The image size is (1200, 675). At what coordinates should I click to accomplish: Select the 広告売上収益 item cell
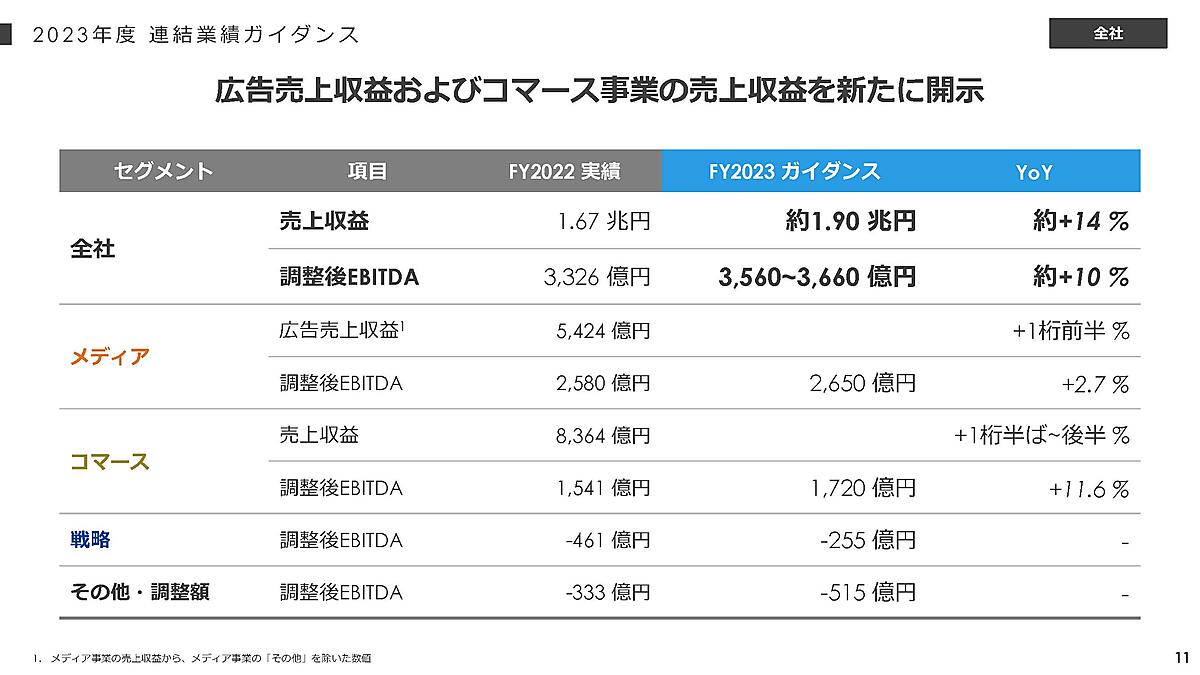[x=340, y=330]
